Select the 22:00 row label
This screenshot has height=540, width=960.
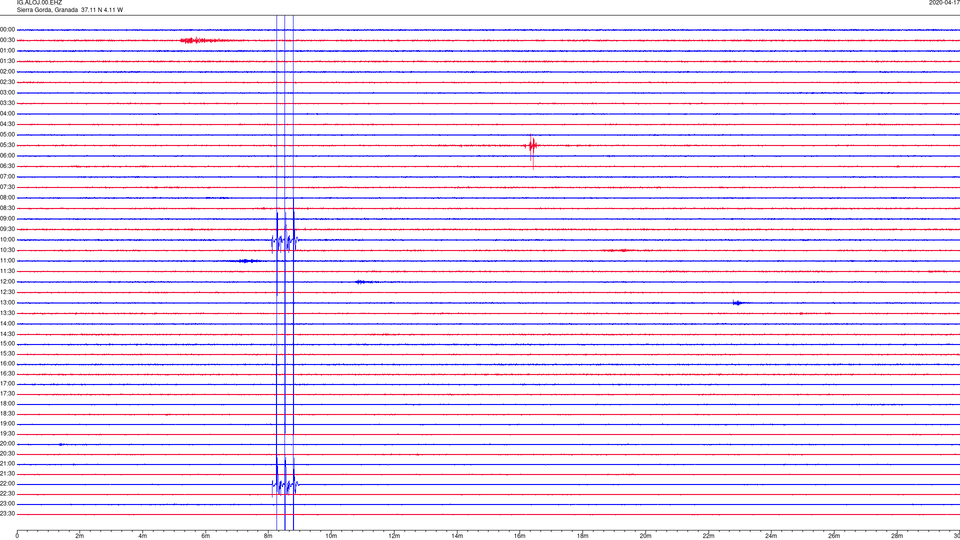coord(7,483)
